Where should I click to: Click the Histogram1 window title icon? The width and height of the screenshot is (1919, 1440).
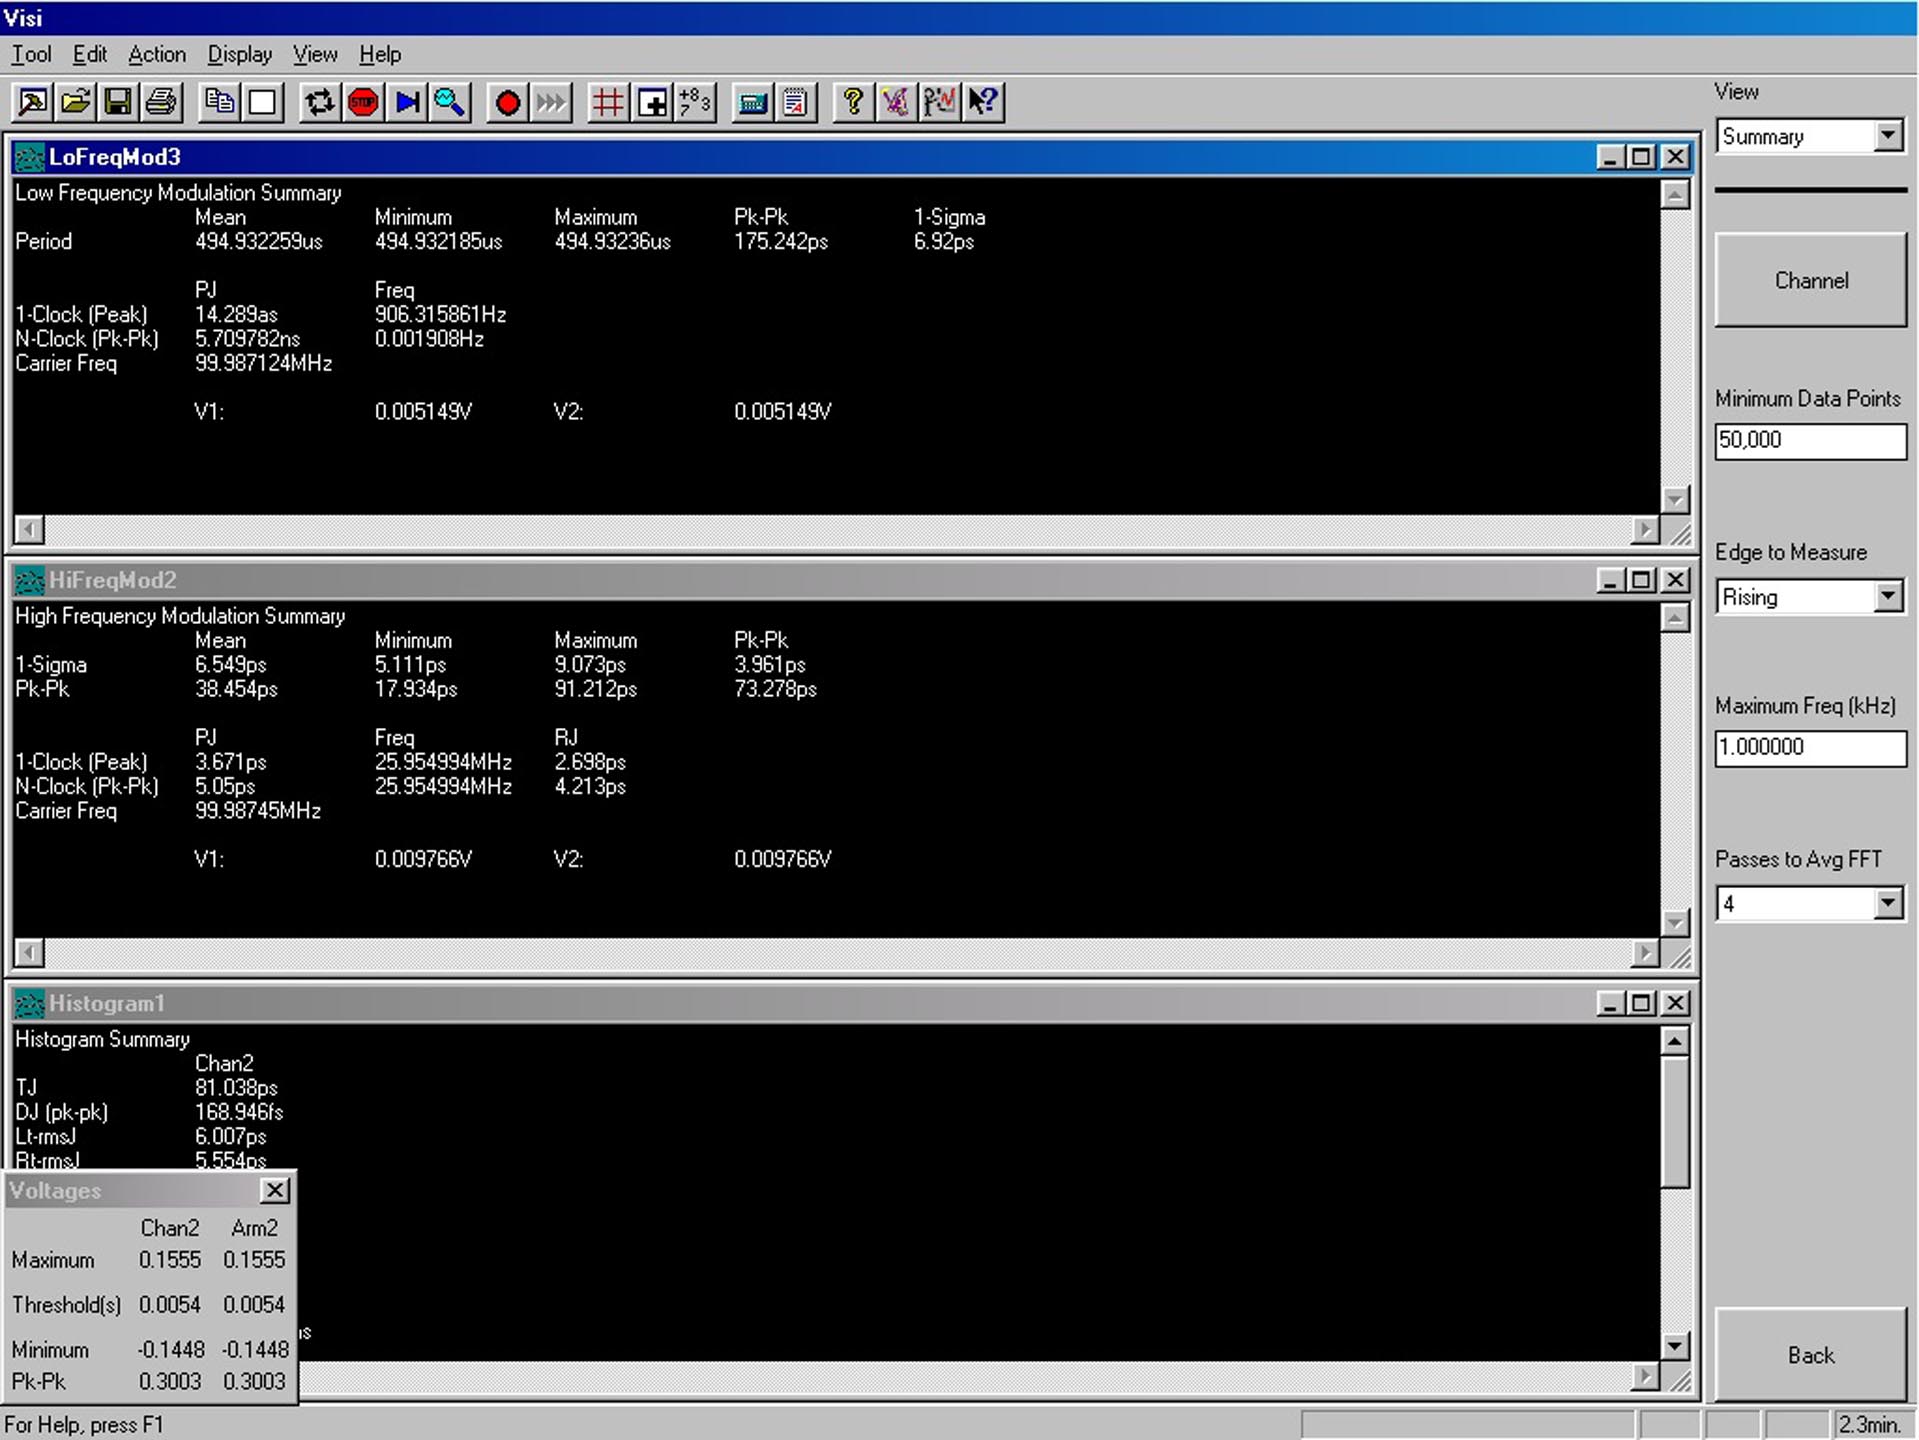click(29, 1003)
